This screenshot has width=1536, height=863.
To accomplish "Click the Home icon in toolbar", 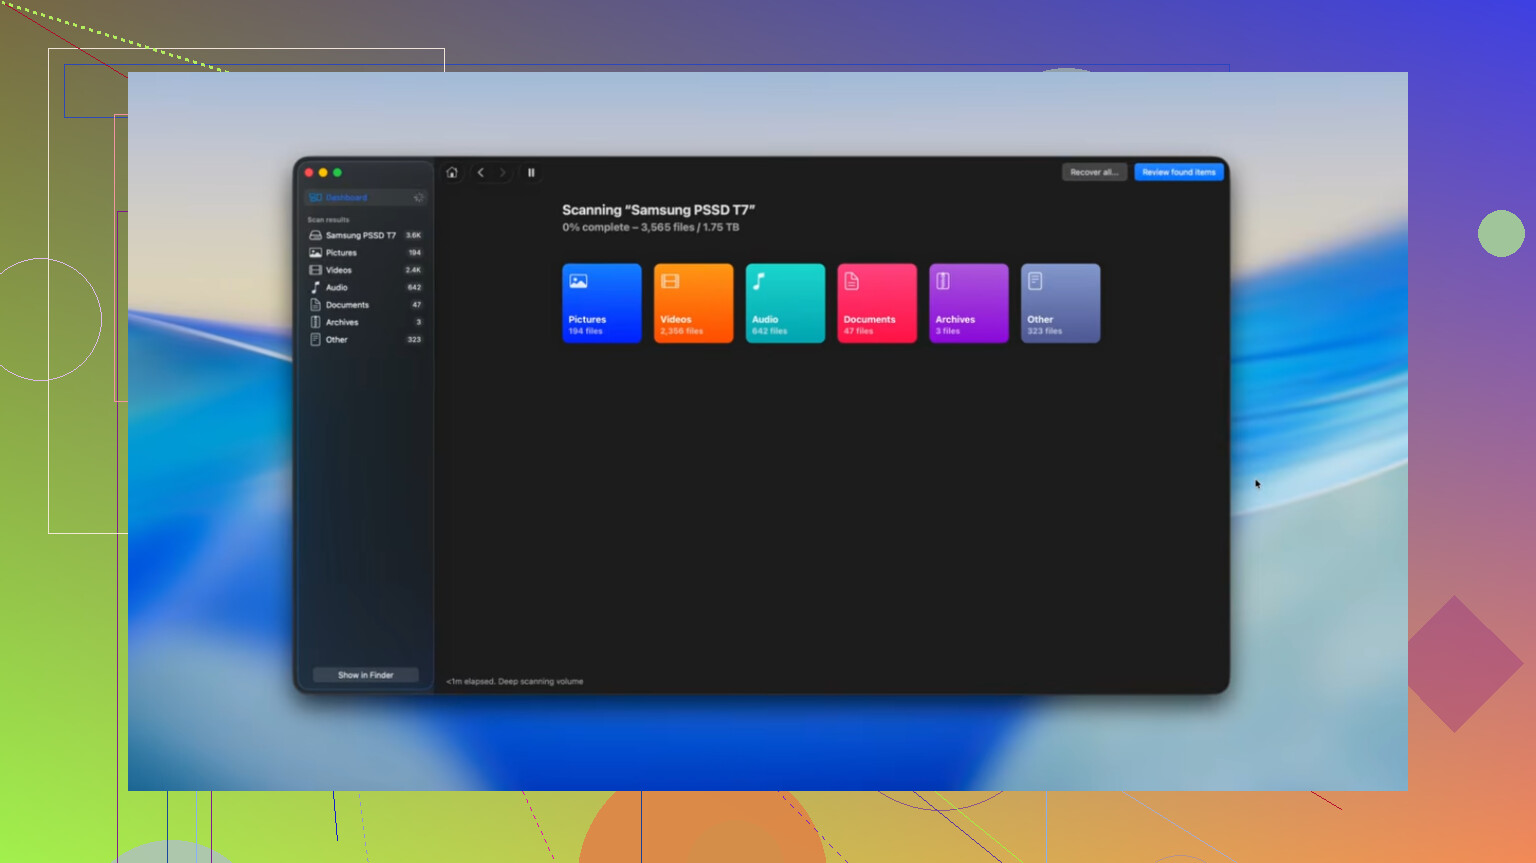I will point(452,173).
